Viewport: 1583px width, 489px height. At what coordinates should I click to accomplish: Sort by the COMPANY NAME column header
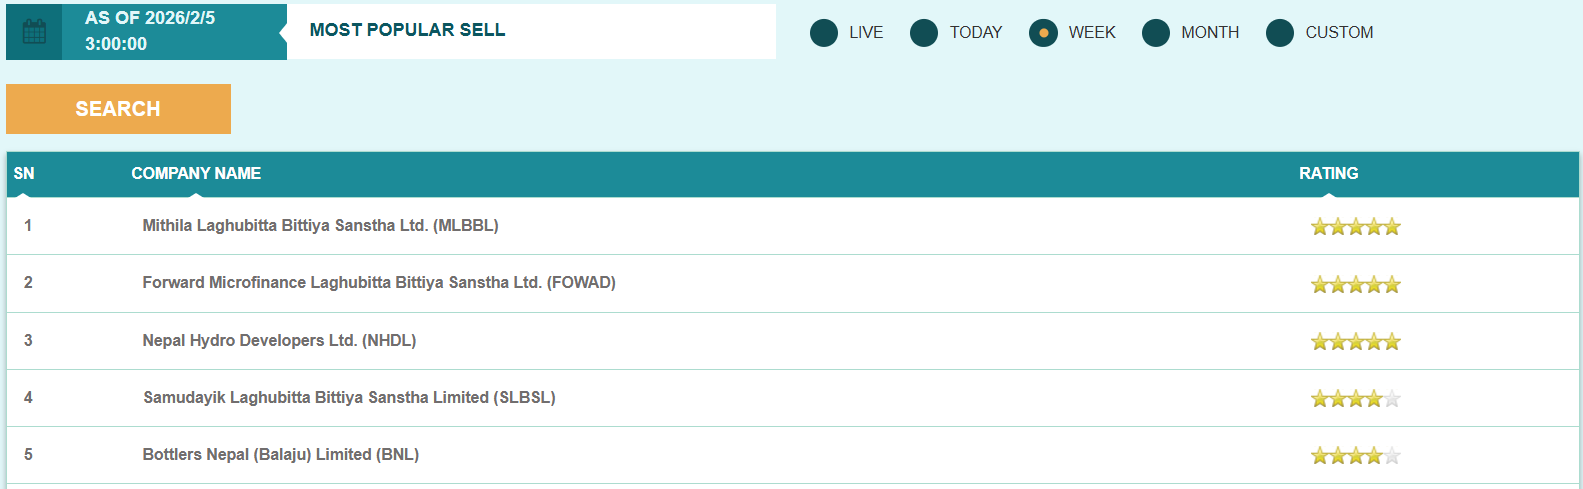(196, 174)
